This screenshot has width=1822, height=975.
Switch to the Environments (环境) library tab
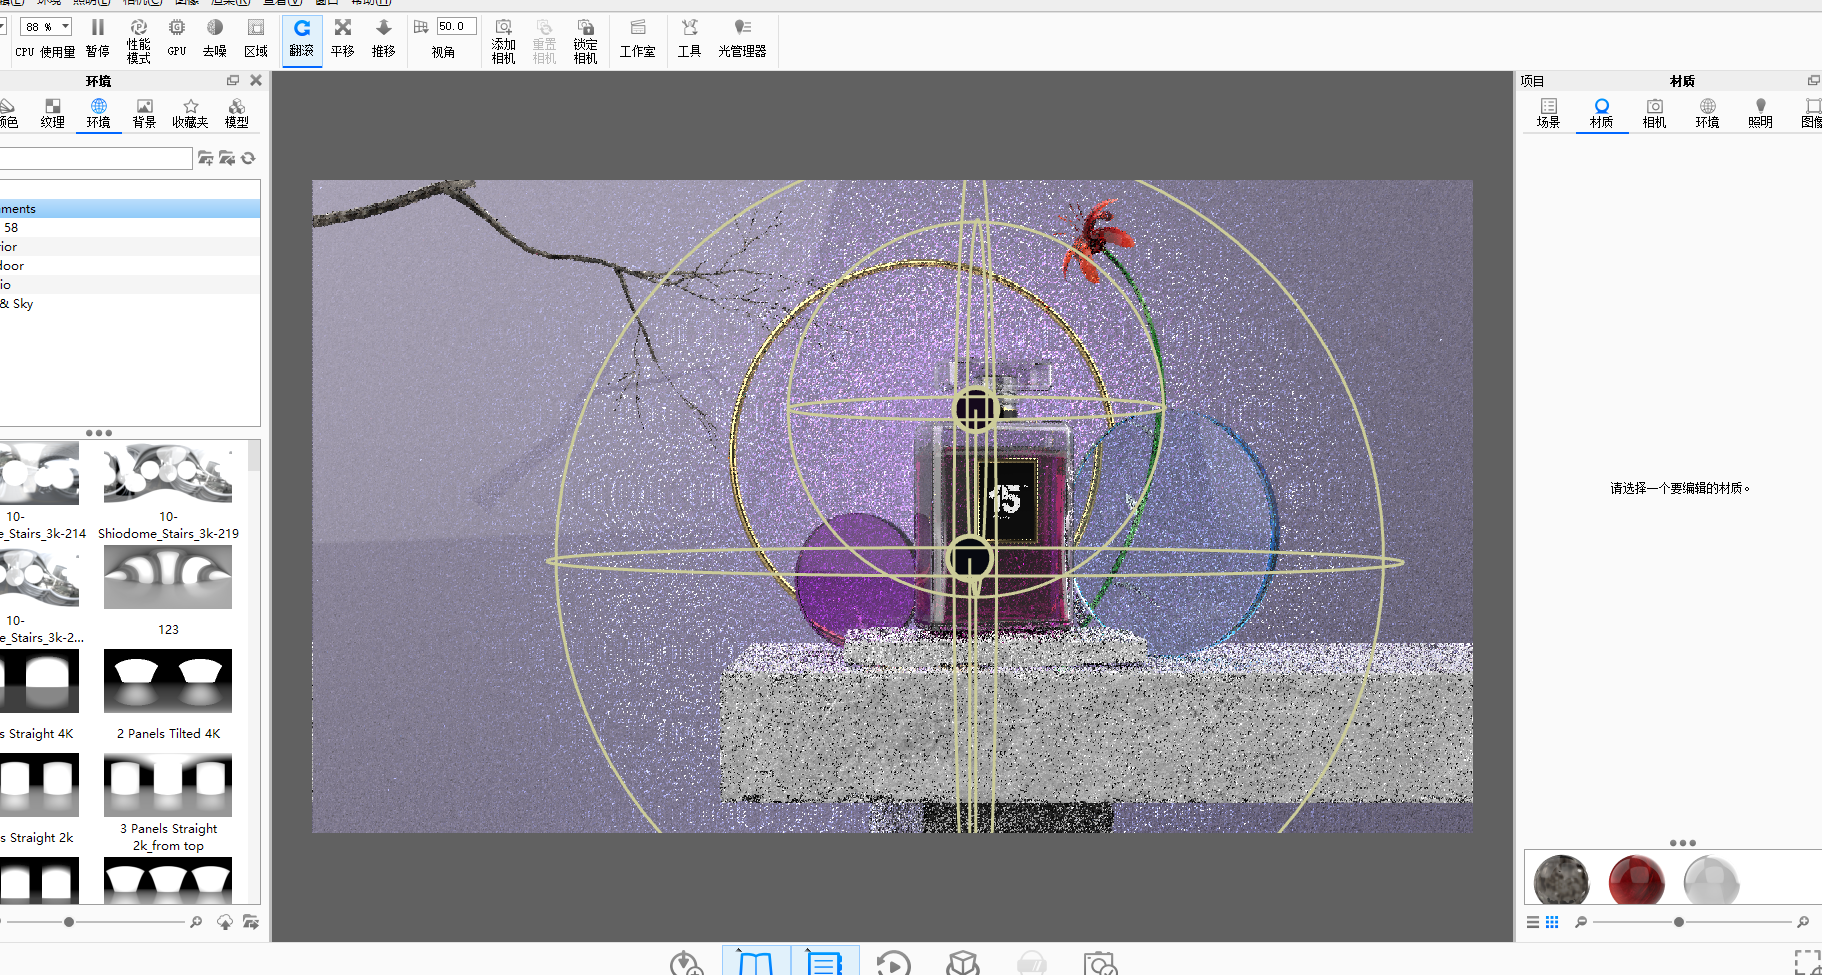[98, 114]
